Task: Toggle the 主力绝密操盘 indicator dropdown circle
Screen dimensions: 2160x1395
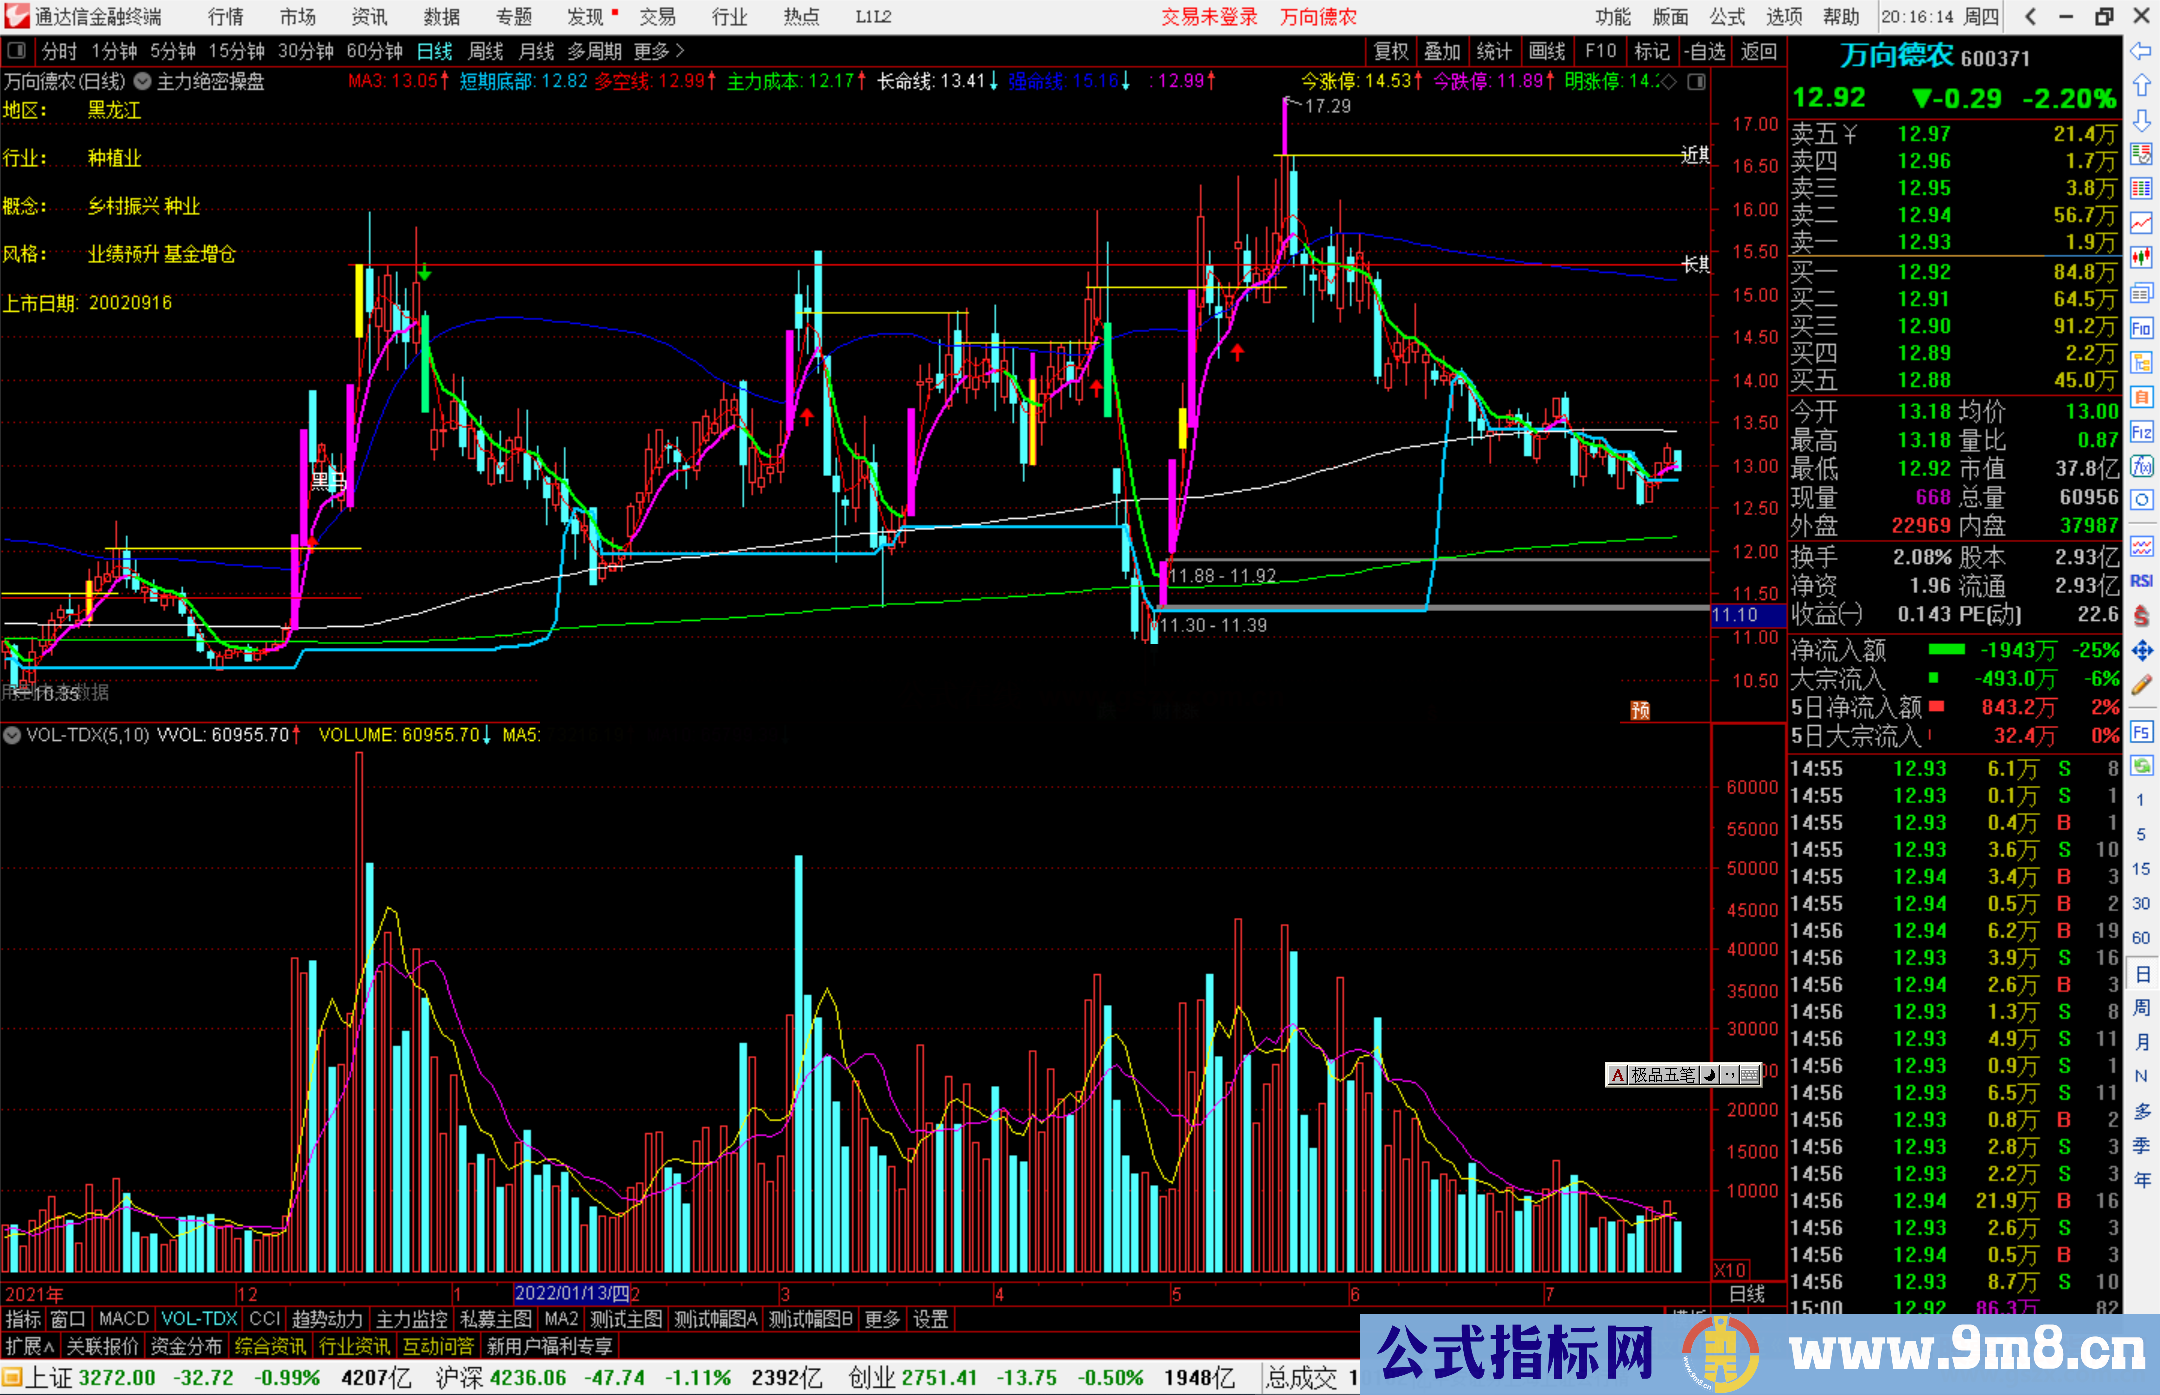Action: pos(142,81)
